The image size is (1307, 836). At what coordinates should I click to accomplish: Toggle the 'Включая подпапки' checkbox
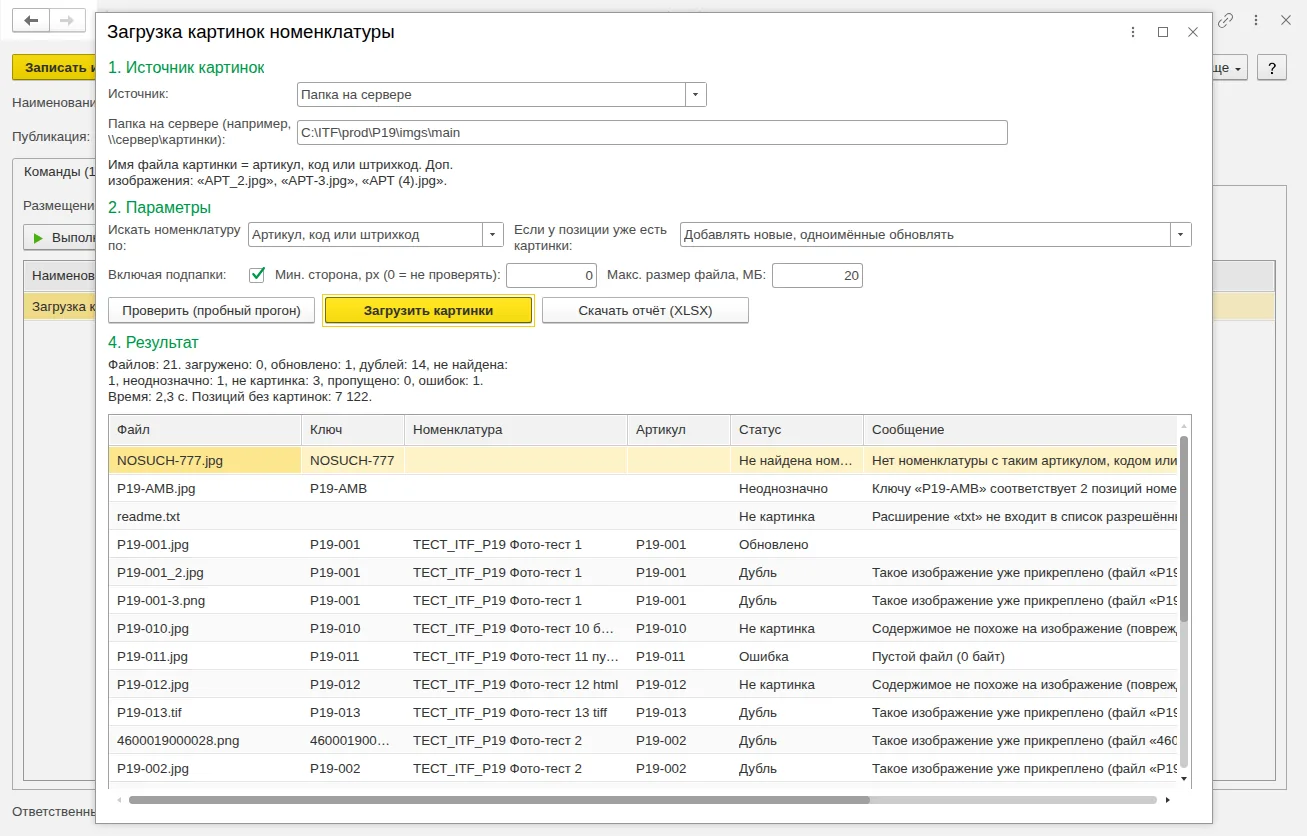coord(257,274)
